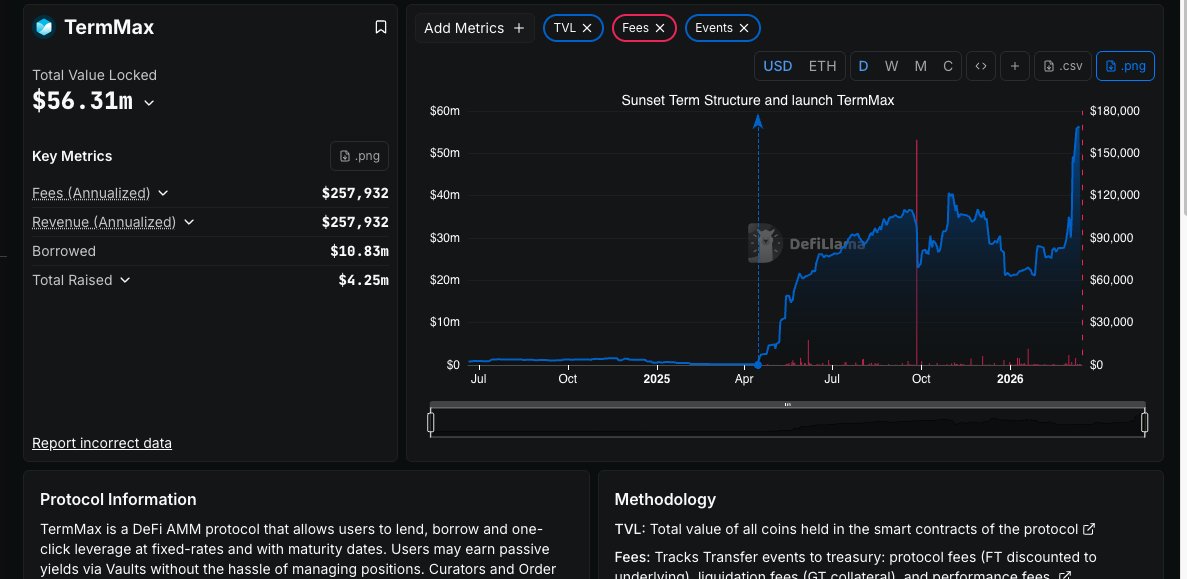Export Key Metrics as .png
The image size is (1187, 579).
click(359, 156)
